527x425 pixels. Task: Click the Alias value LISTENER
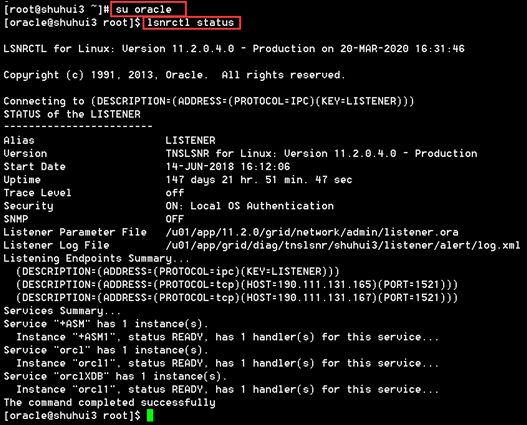[x=190, y=140]
